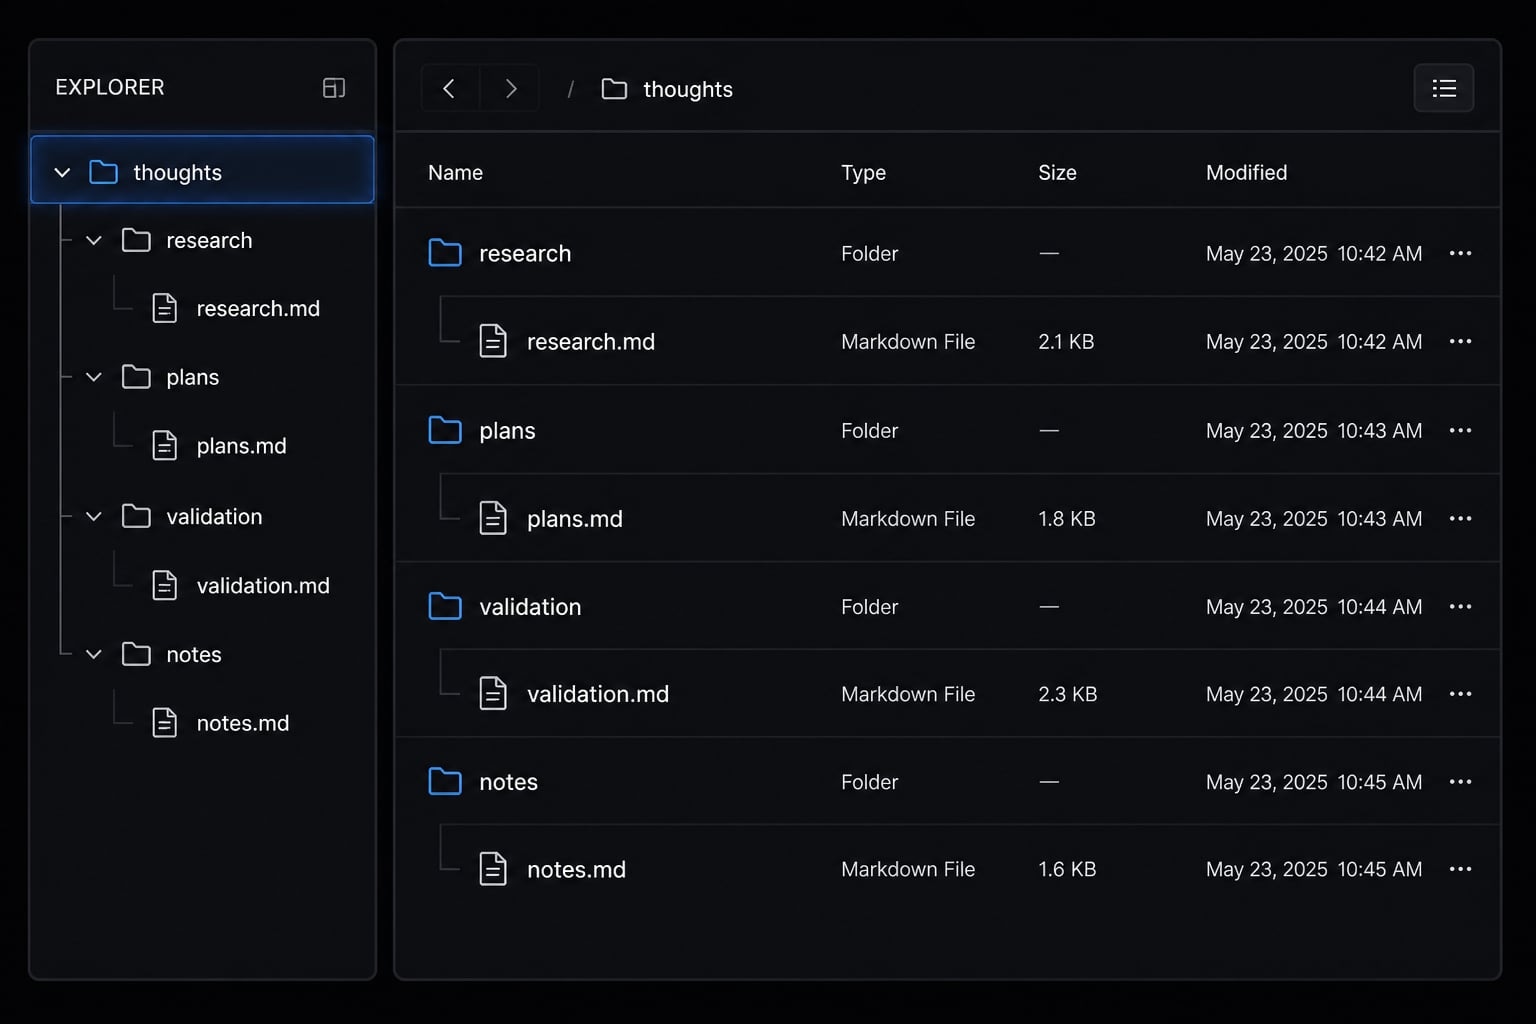Viewport: 1536px width, 1024px height.
Task: Go back with the left arrow button
Action: click(x=449, y=89)
